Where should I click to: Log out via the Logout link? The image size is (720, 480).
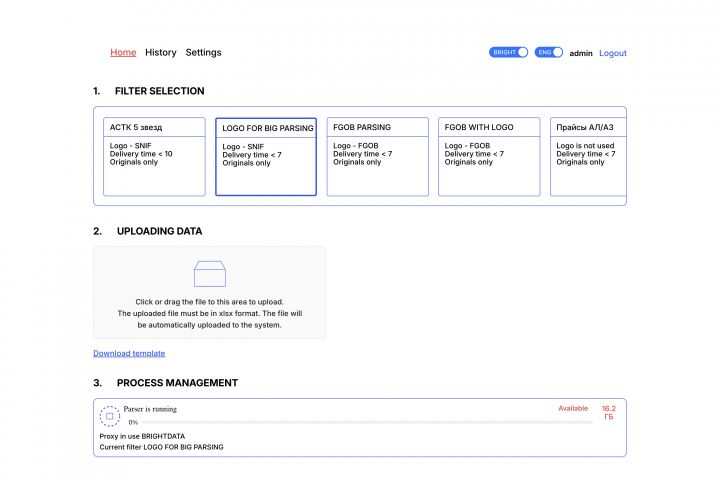pyautogui.click(x=613, y=53)
